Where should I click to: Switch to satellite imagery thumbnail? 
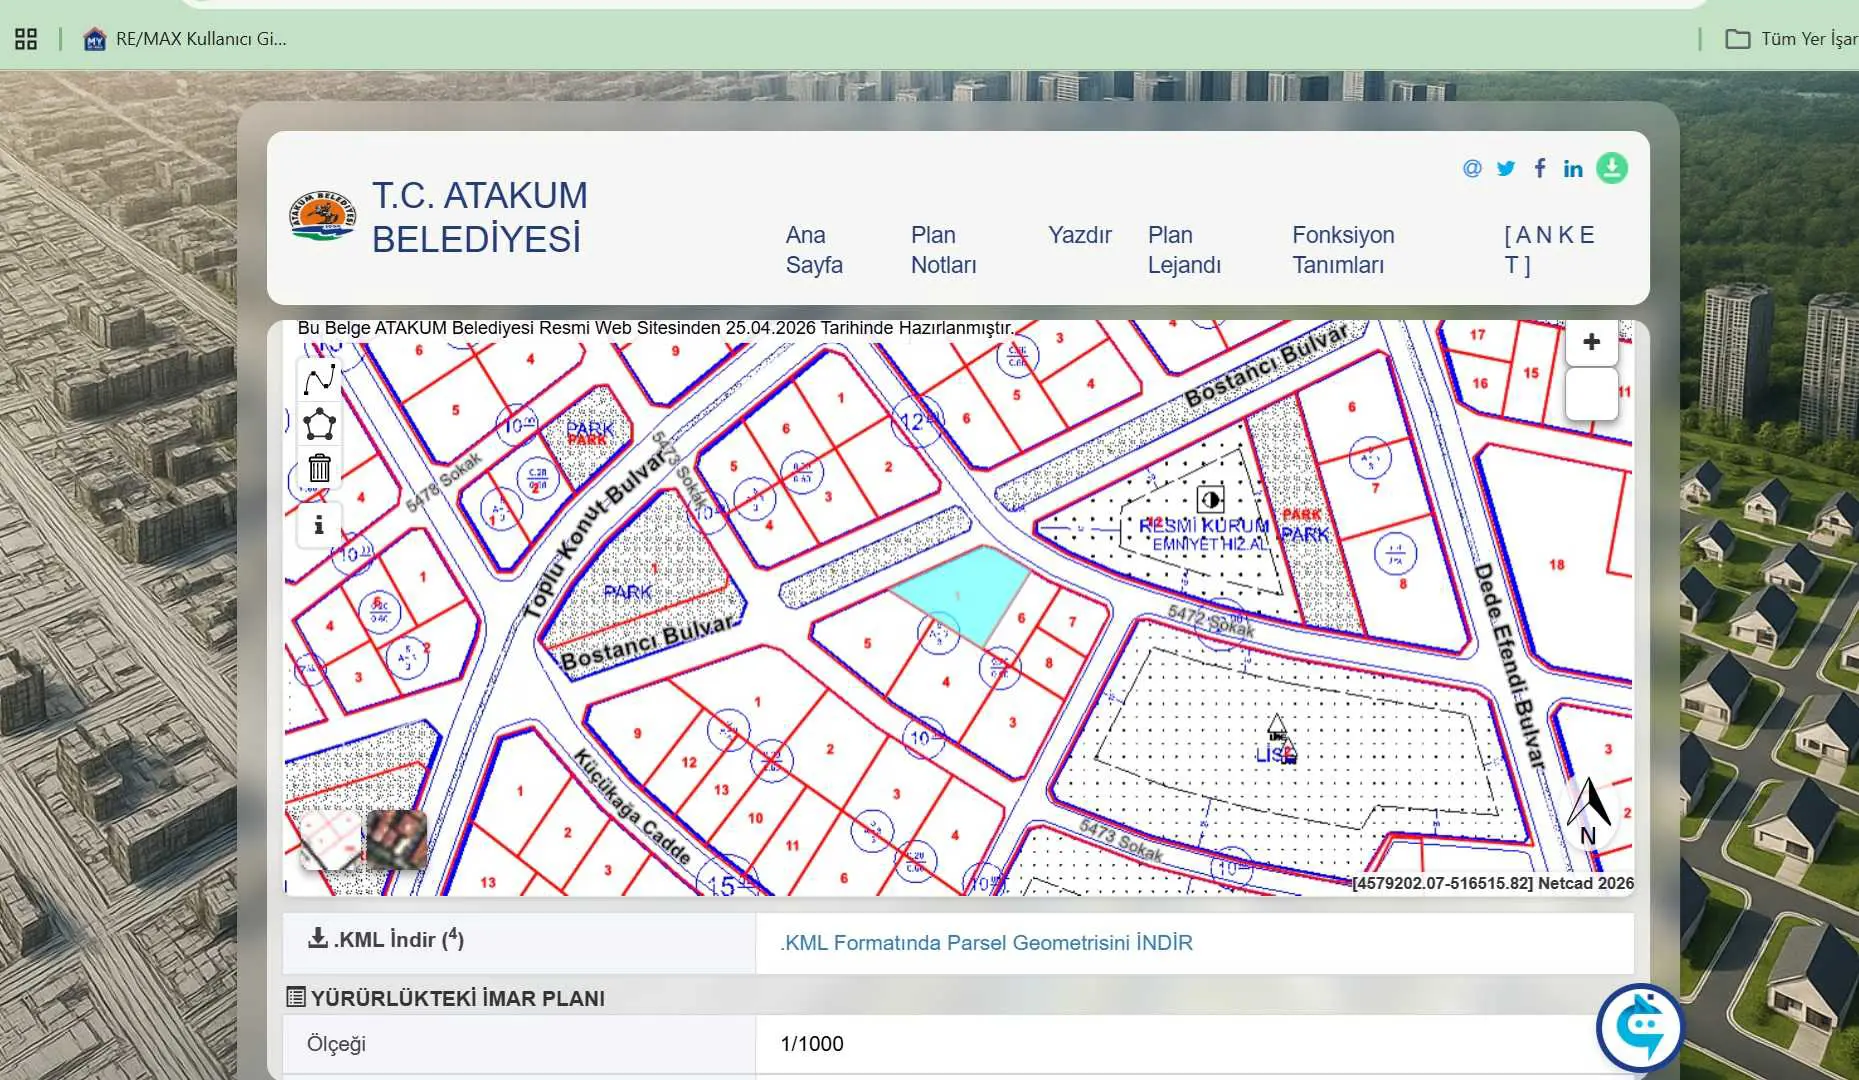click(397, 839)
